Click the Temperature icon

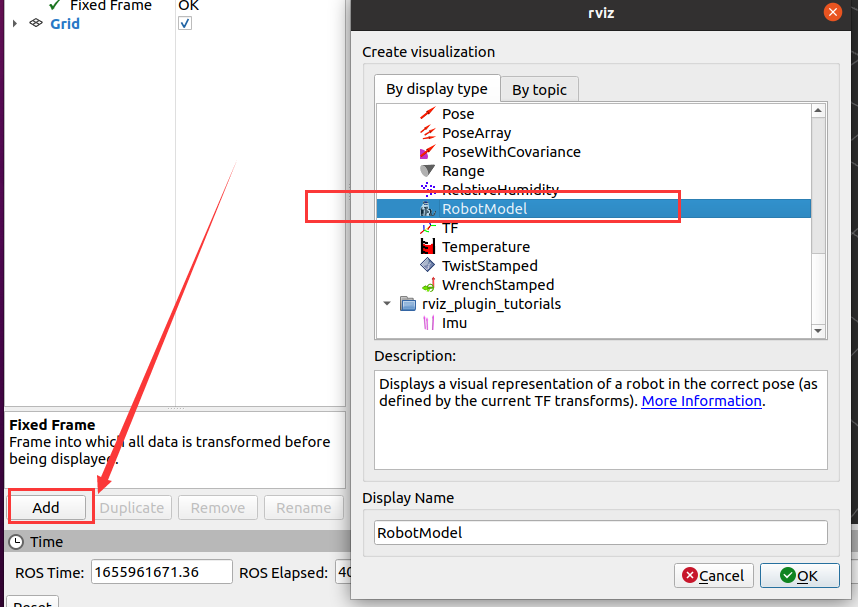[427, 246]
